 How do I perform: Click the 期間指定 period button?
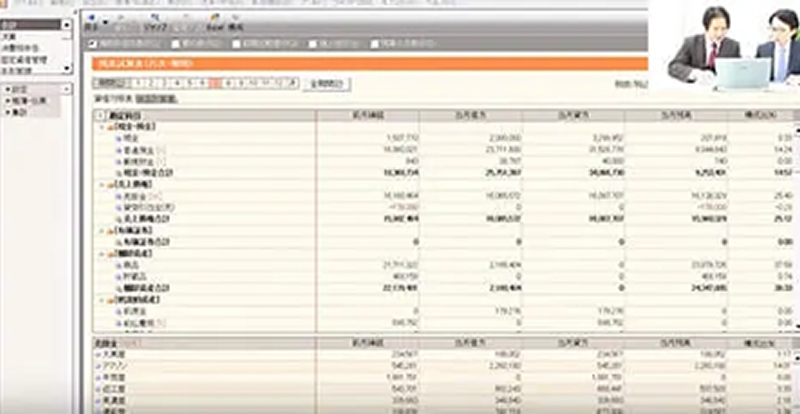[x=109, y=83]
